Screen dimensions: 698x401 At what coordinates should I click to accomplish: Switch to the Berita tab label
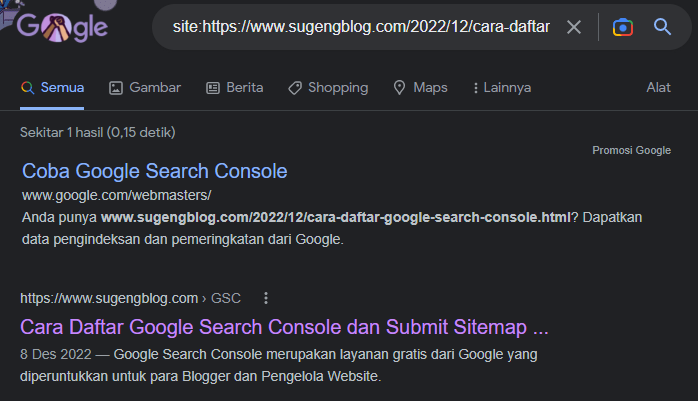click(x=245, y=88)
